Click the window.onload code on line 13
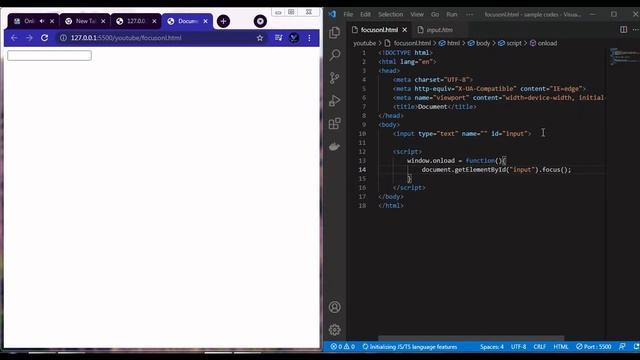The image size is (640, 360). coord(431,161)
